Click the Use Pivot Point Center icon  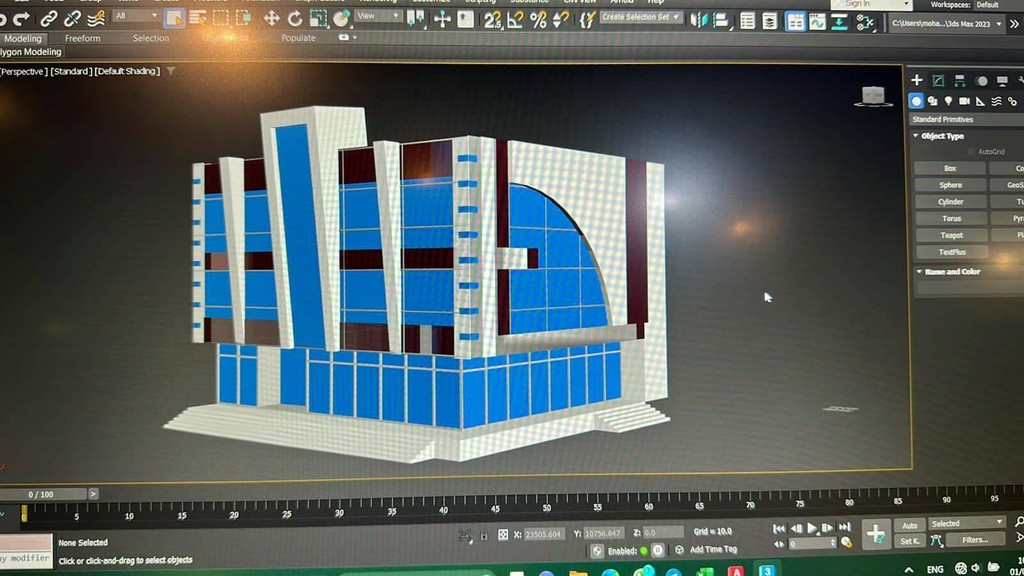click(415, 19)
